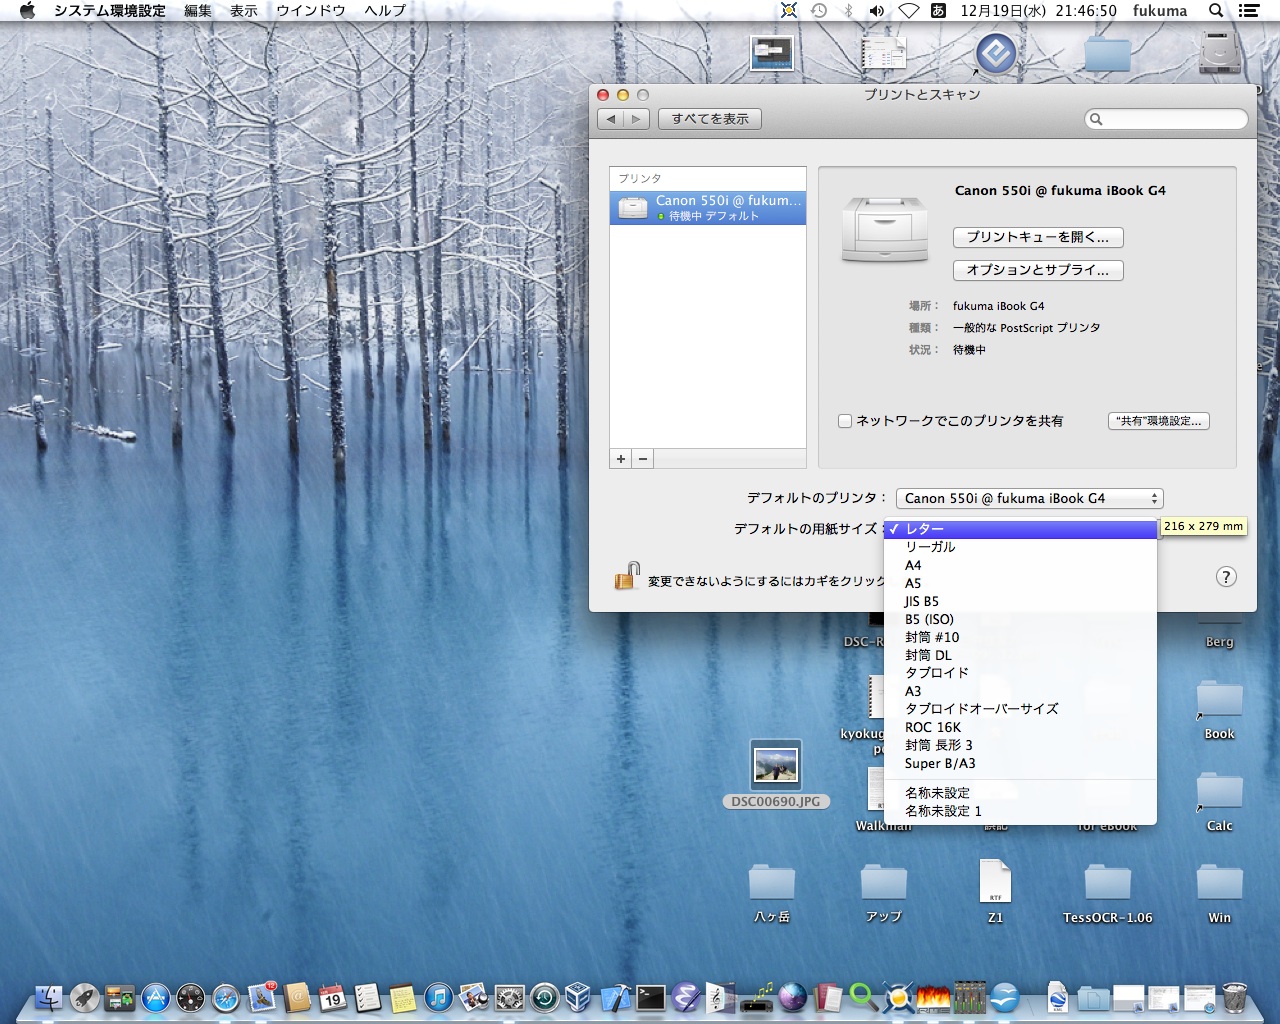Screen dimensions: 1280x1024
Task: Click the add printer plus button
Action: pyautogui.click(x=621, y=459)
